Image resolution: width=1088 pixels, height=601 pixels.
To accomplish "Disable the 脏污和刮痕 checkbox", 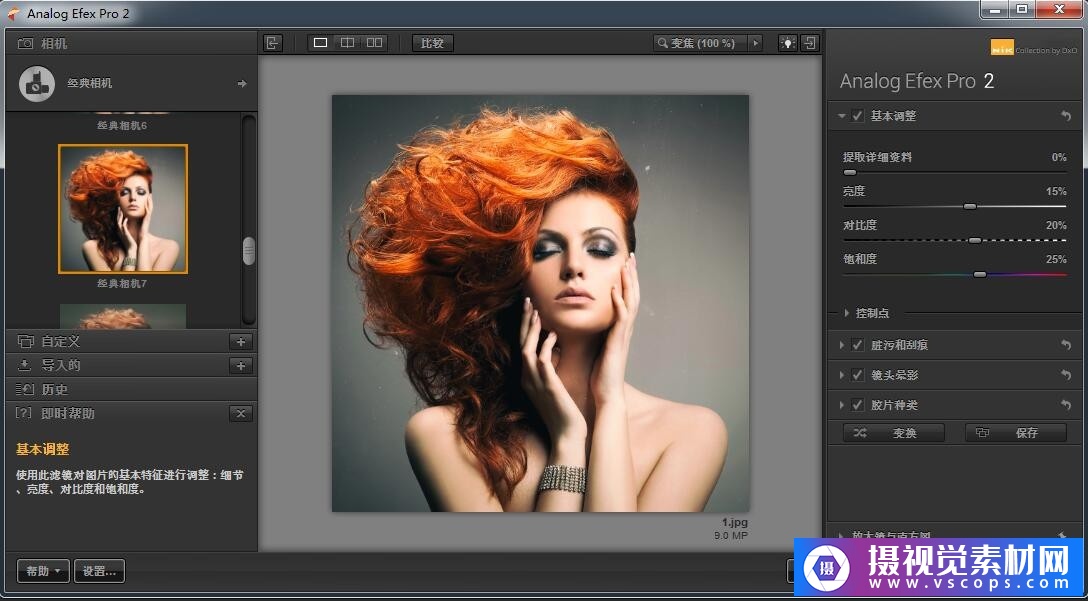I will pos(858,345).
